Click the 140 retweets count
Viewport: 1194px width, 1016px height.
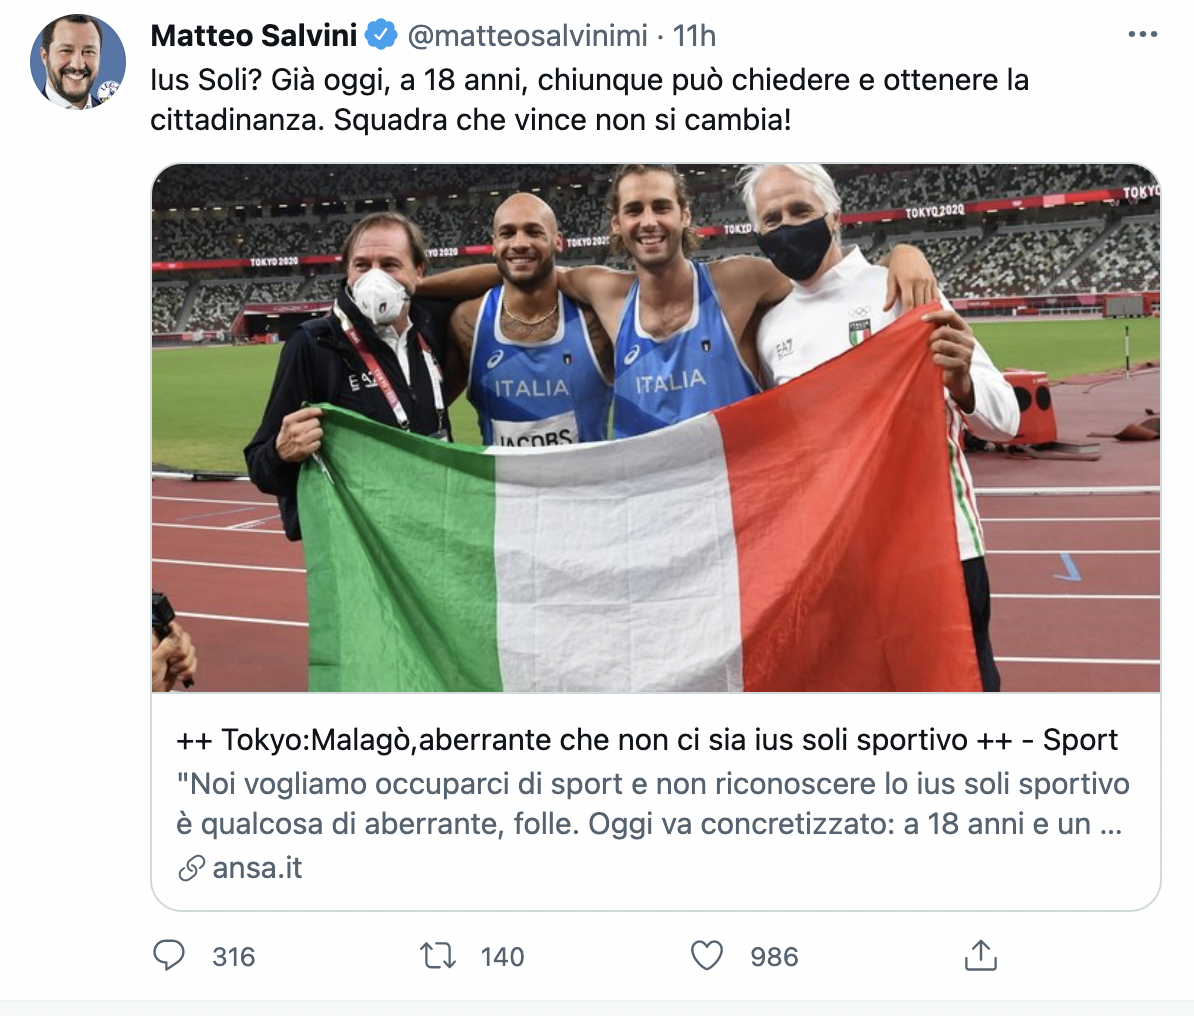tap(502, 957)
